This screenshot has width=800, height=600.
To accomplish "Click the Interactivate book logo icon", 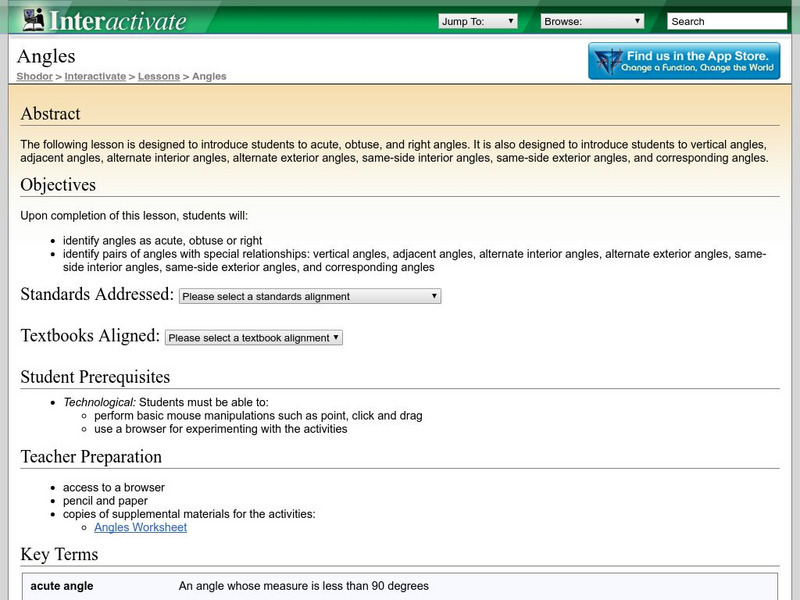I will pos(34,19).
